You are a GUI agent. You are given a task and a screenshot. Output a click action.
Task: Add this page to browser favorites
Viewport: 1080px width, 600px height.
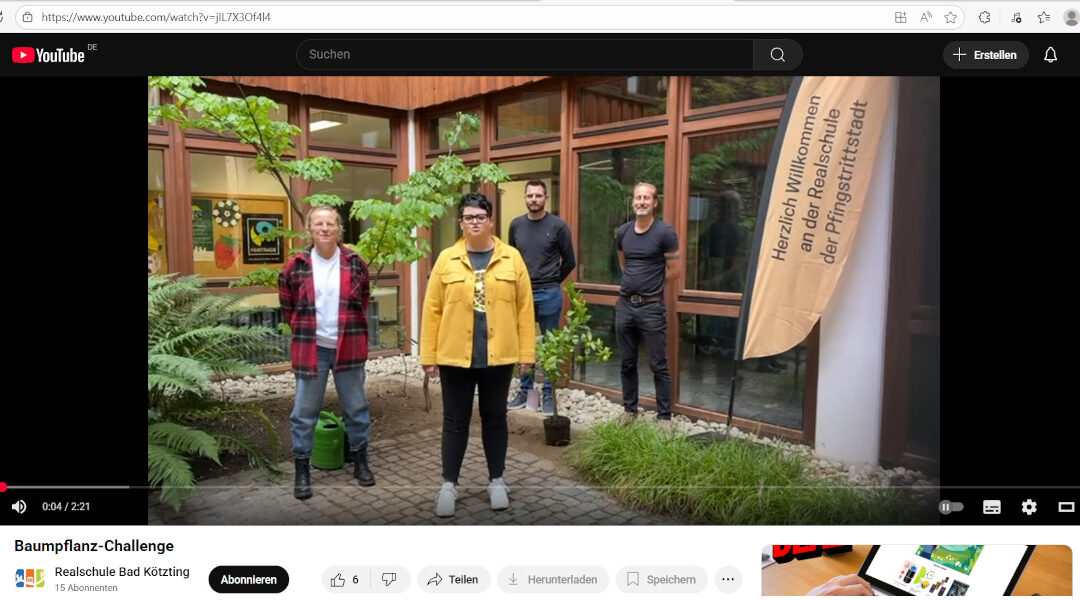coord(951,17)
